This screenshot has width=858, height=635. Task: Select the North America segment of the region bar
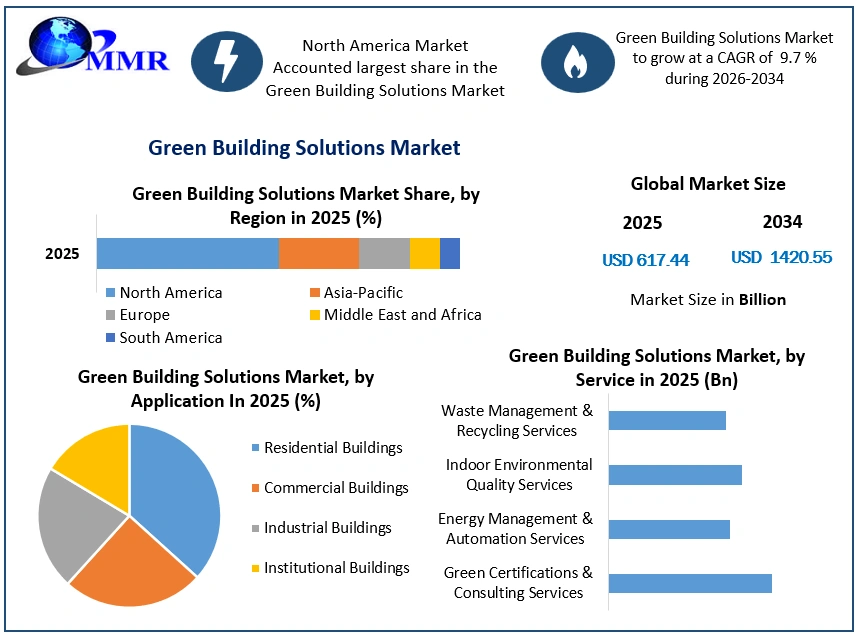coord(188,253)
